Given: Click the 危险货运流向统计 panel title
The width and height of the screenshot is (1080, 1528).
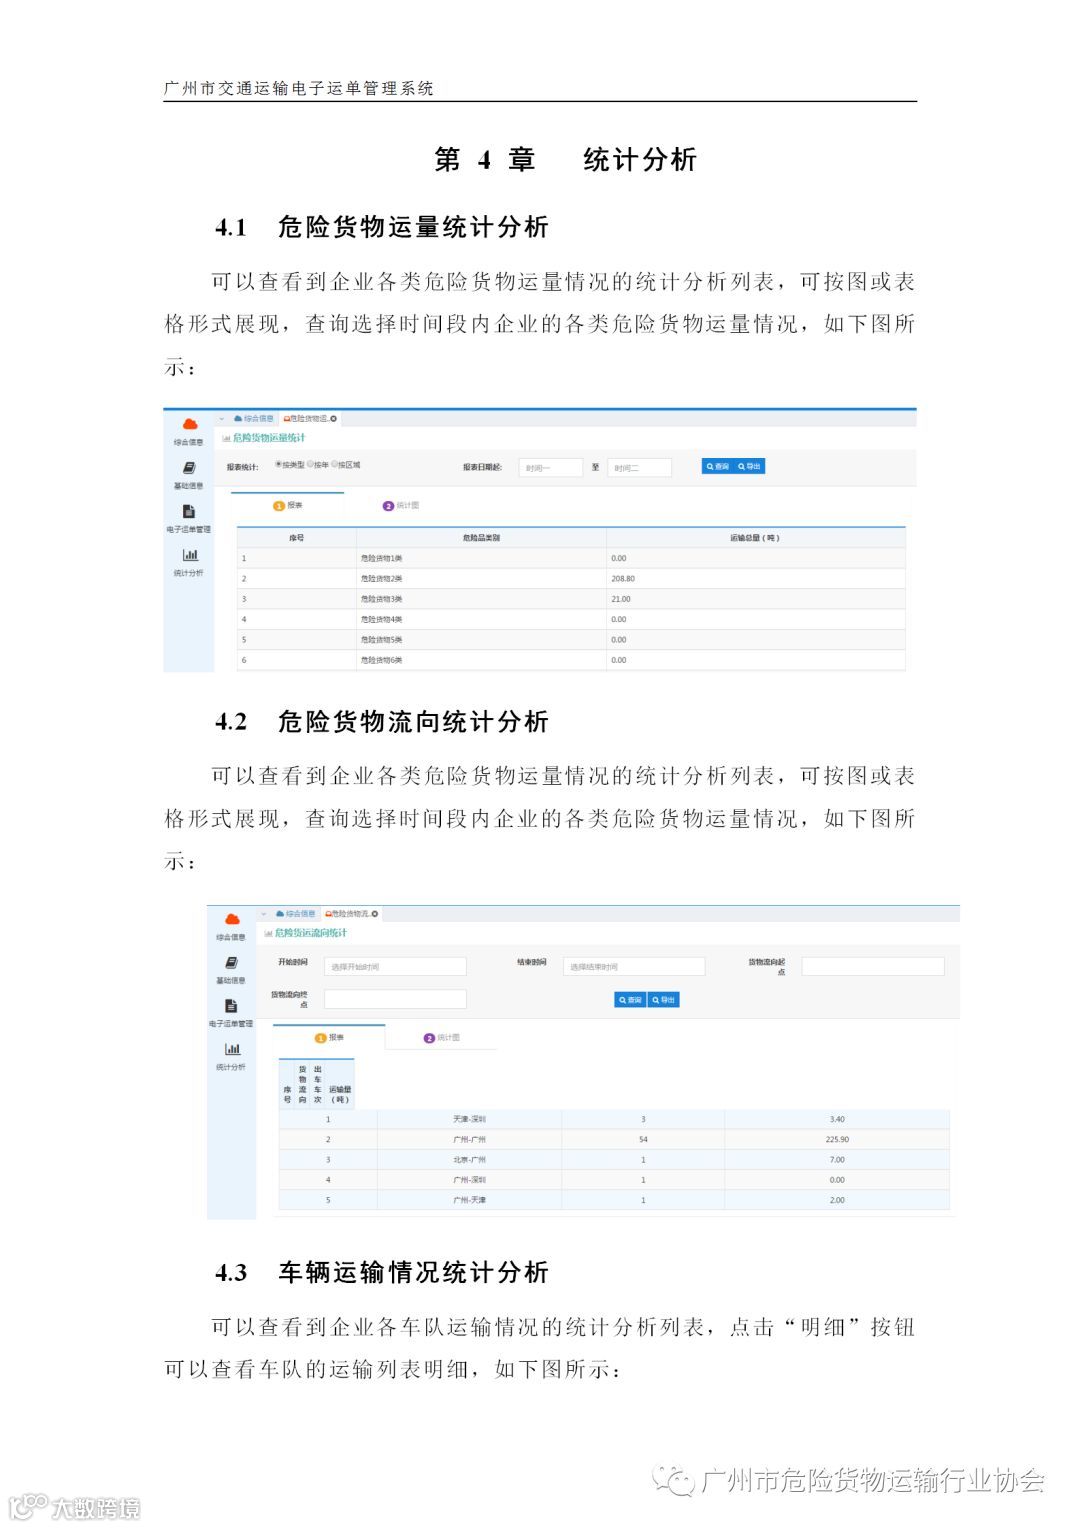Looking at the screenshot, I should click(x=311, y=933).
